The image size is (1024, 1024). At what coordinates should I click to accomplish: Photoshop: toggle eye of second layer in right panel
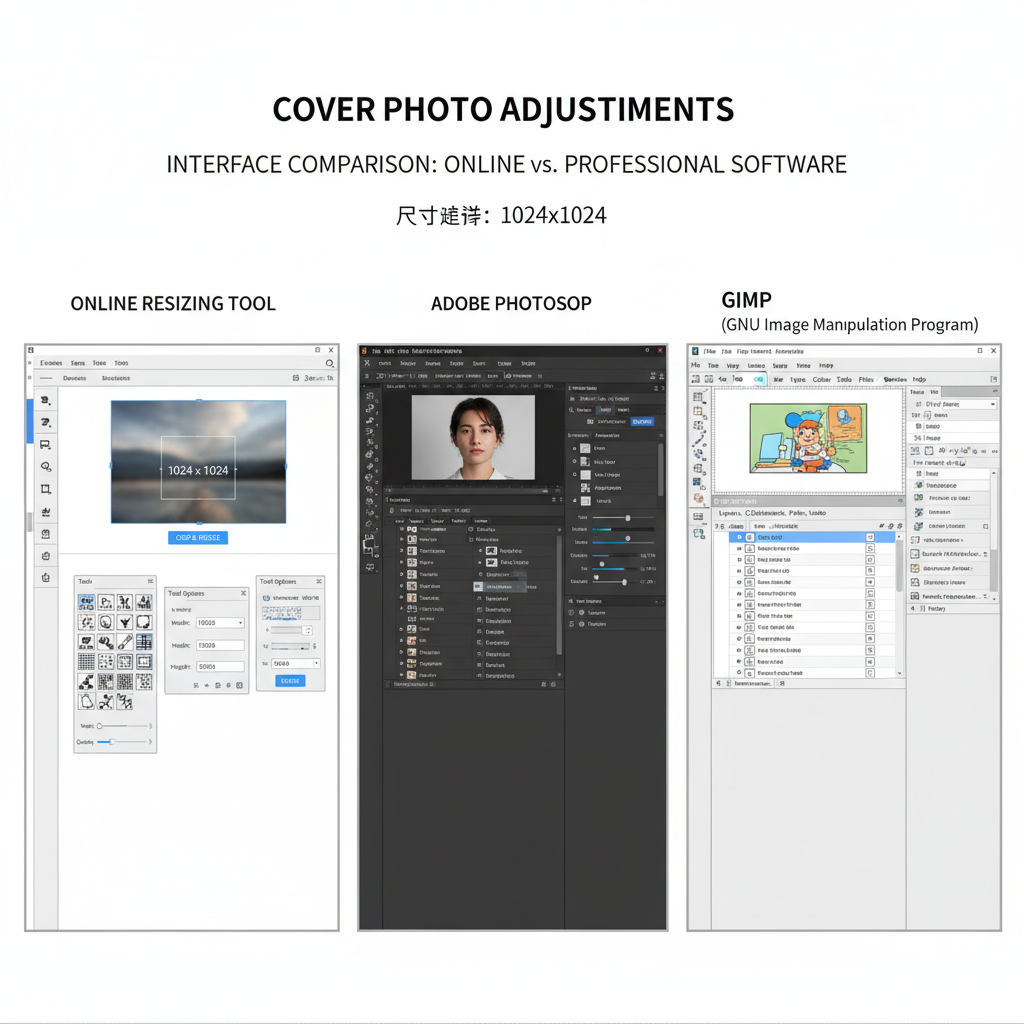[575, 462]
